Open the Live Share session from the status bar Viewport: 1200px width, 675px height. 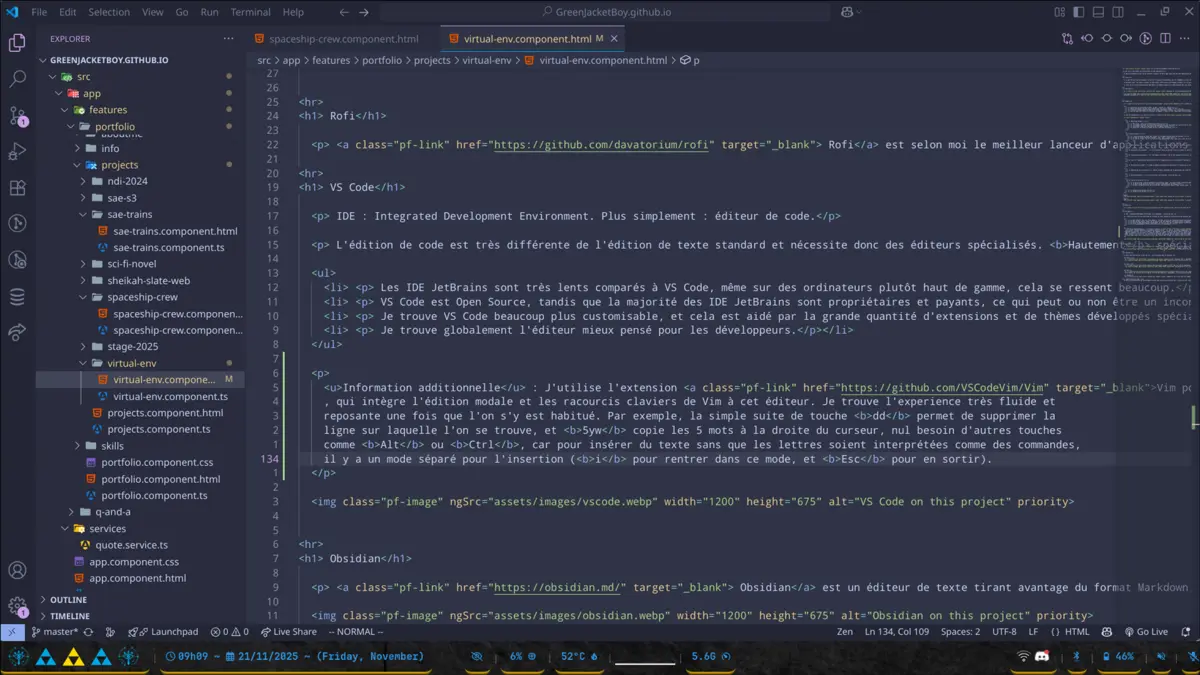tap(288, 631)
